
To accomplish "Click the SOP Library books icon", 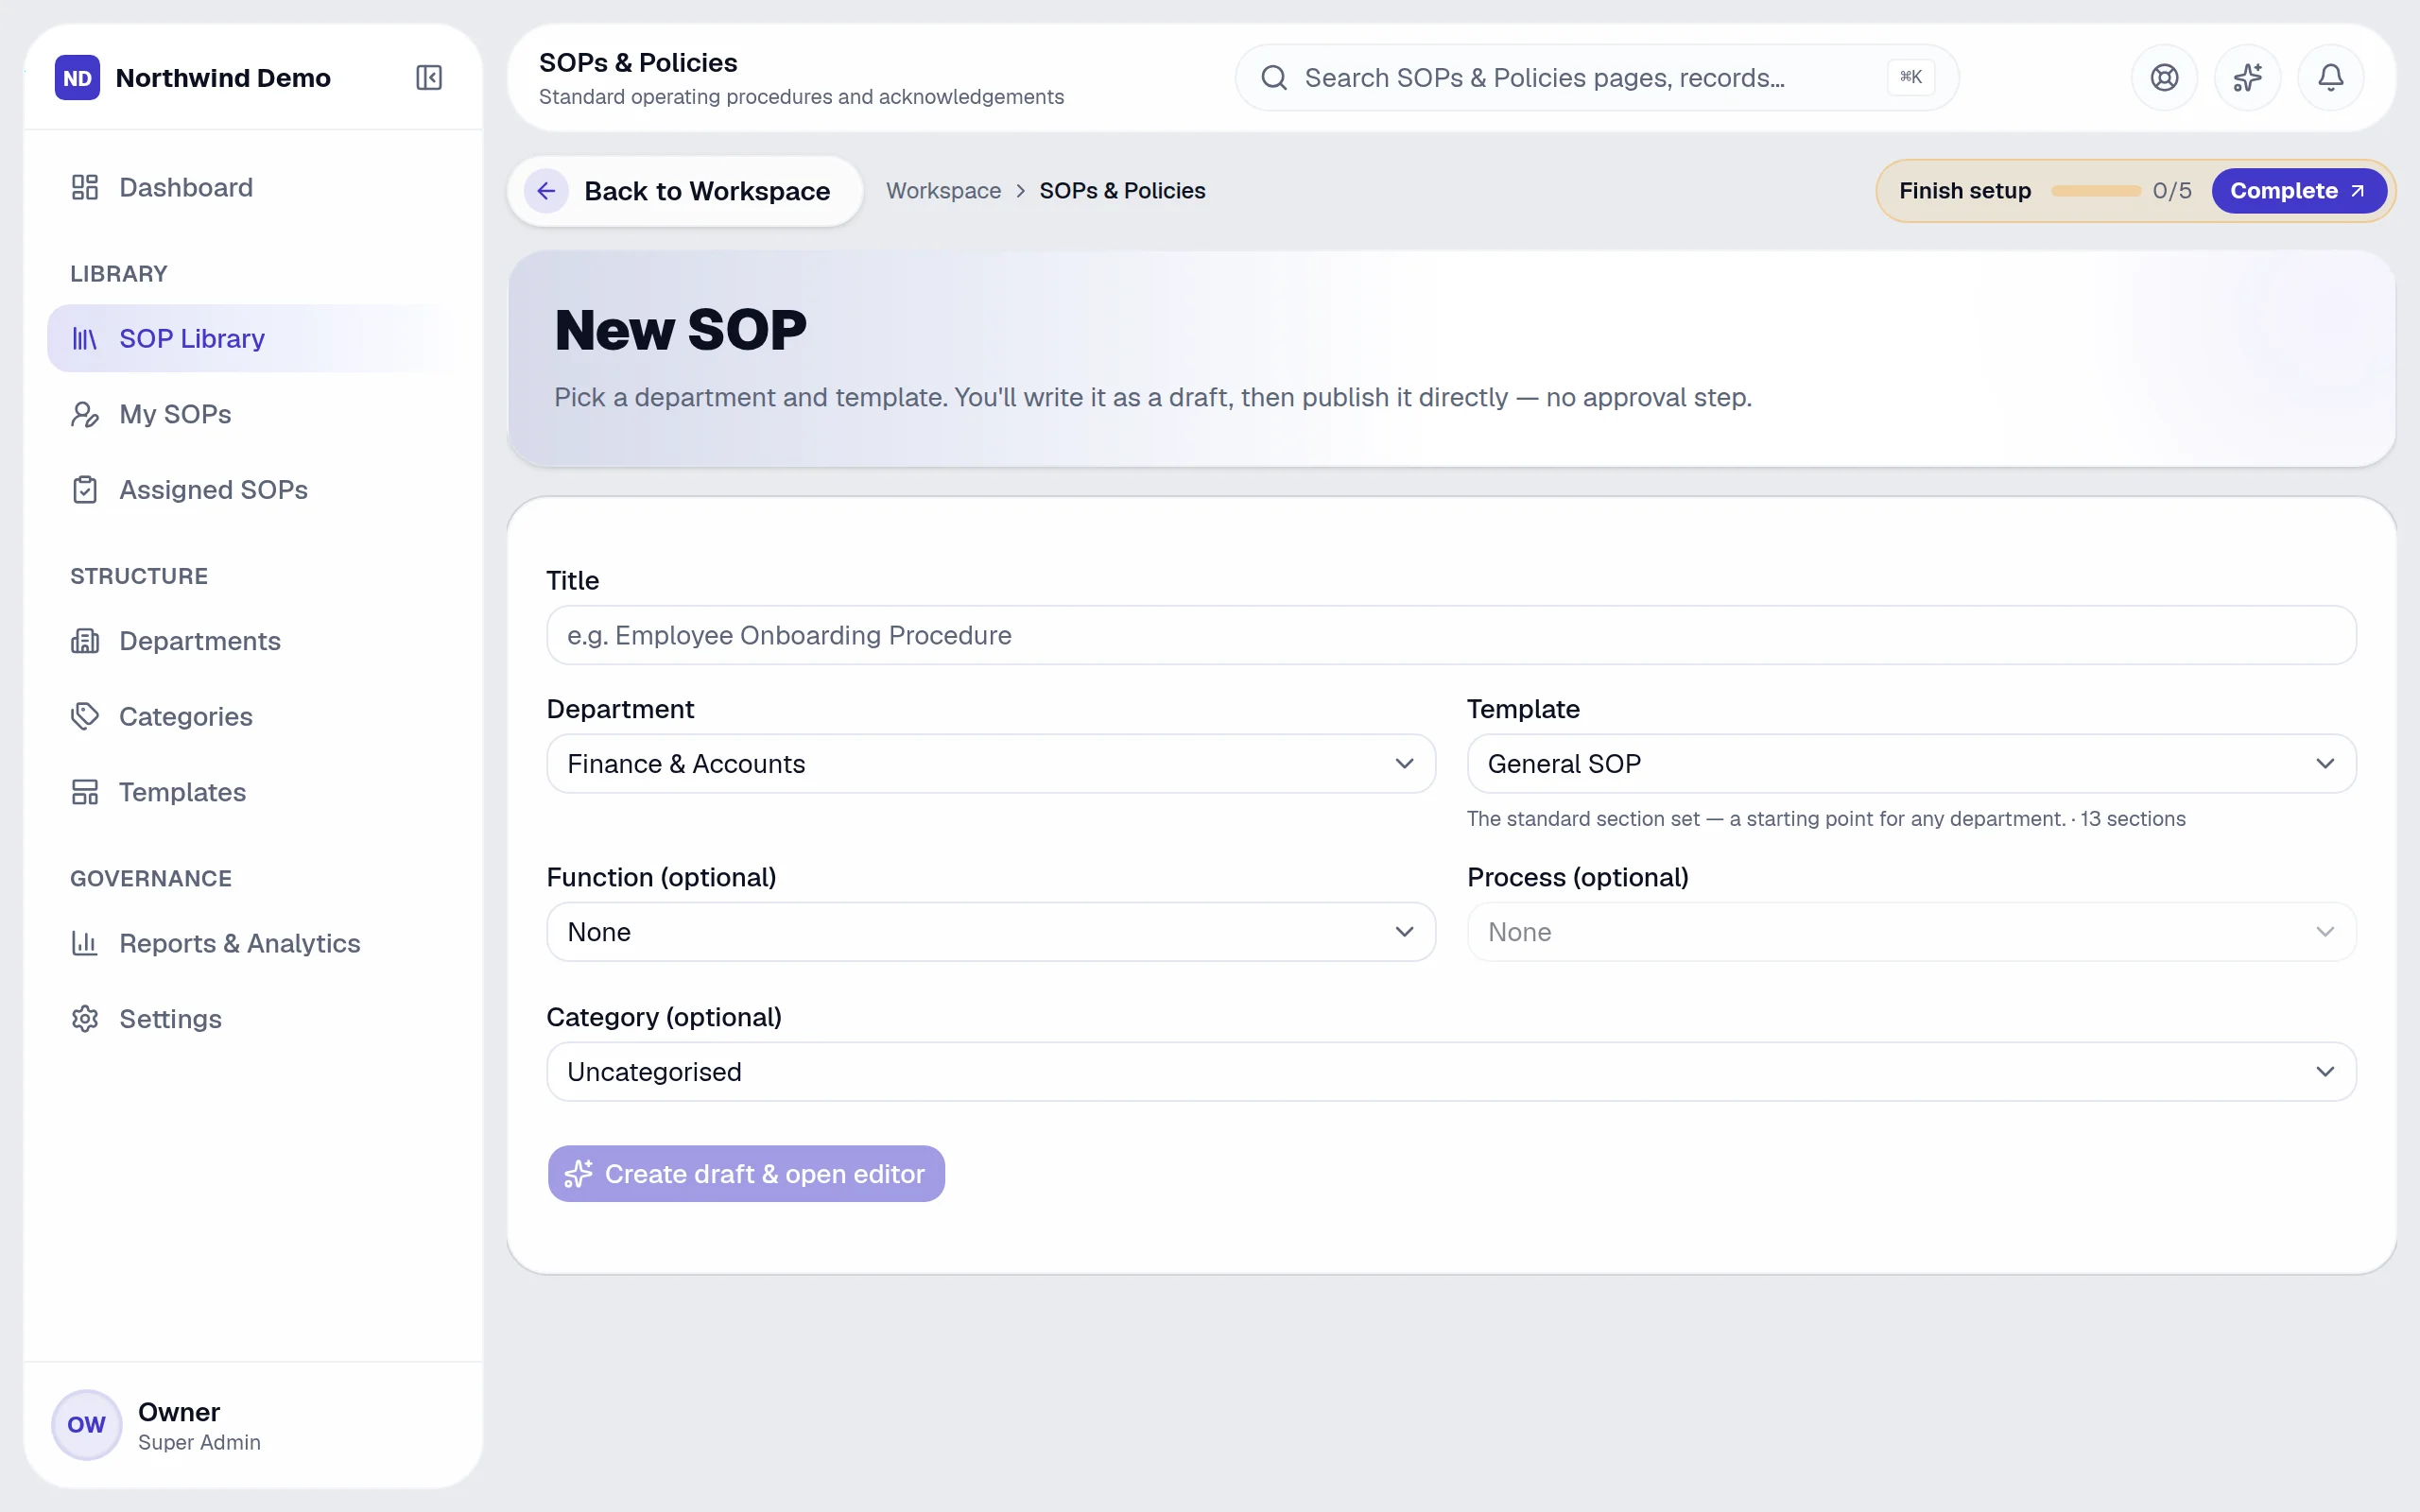I will pos(85,339).
